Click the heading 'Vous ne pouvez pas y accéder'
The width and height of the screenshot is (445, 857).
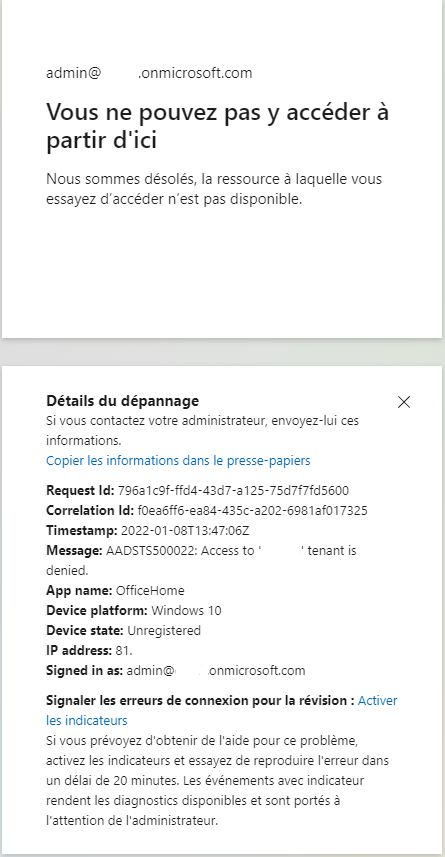(x=218, y=126)
